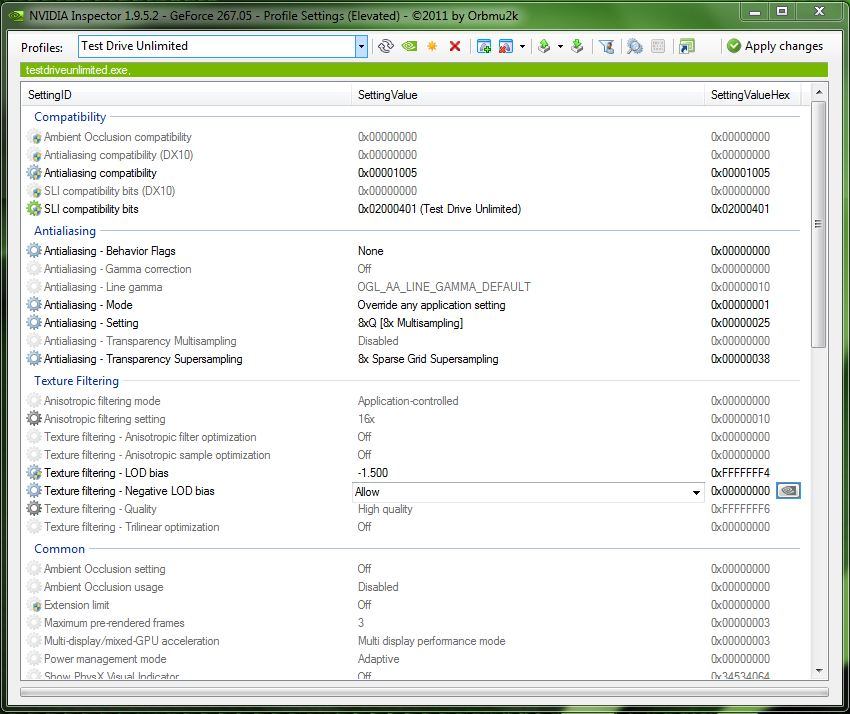Click the SettingValue column header
The image size is (850, 714).
[x=528, y=95]
